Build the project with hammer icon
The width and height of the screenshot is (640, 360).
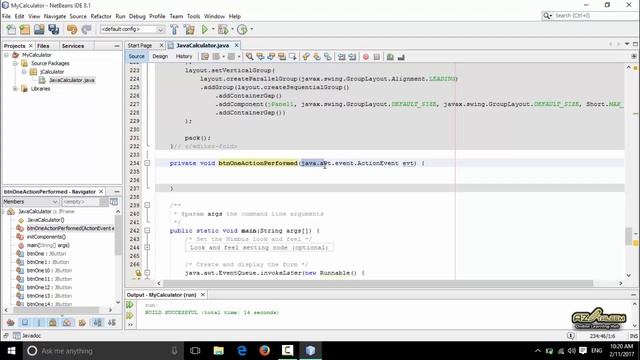click(x=174, y=29)
